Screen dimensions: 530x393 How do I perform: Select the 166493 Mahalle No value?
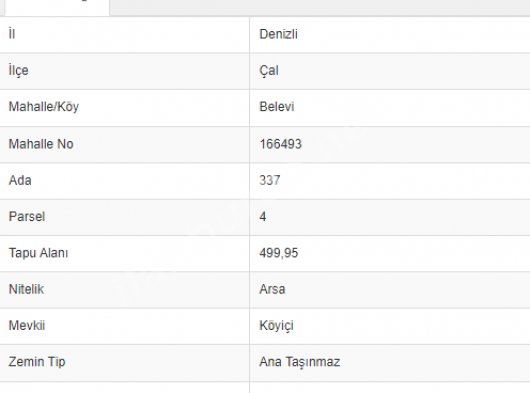click(280, 144)
